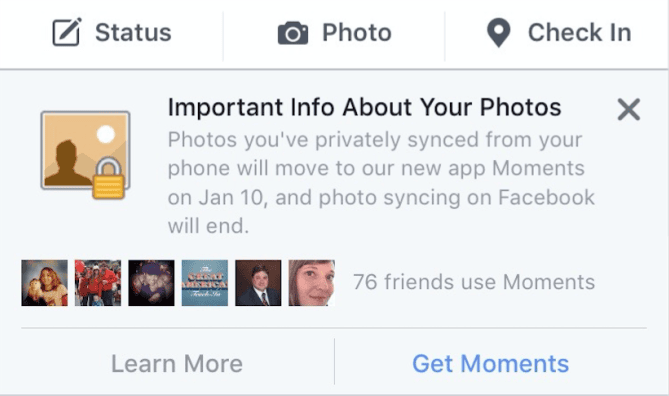Viewport: 669px width, 396px height.
Task: Click the Important Info About Your Photos heading
Action: (x=364, y=107)
